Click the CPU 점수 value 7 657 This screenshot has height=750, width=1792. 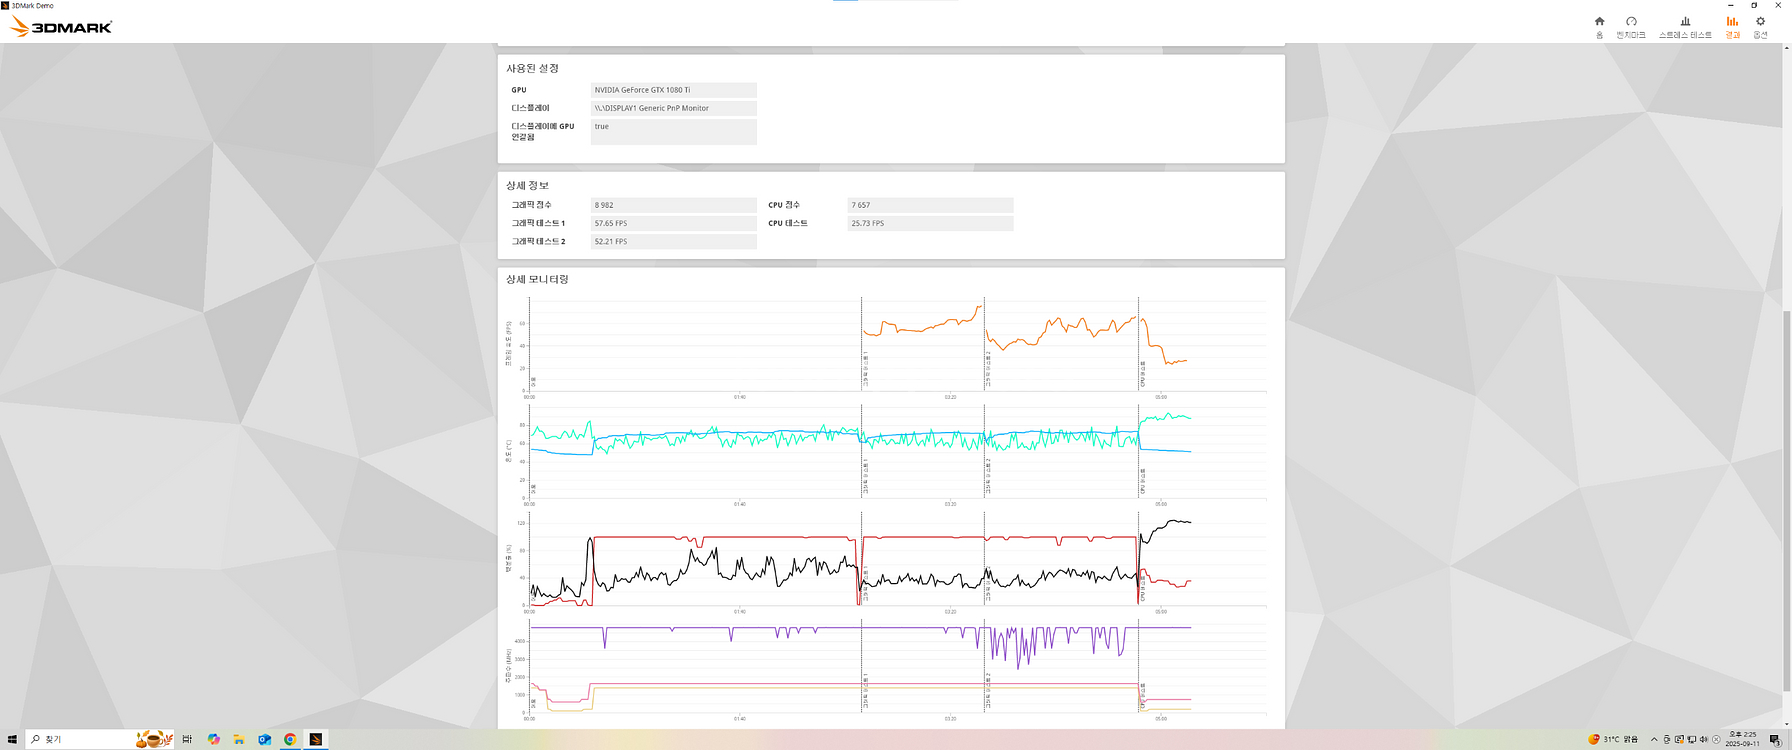pyautogui.click(x=930, y=205)
